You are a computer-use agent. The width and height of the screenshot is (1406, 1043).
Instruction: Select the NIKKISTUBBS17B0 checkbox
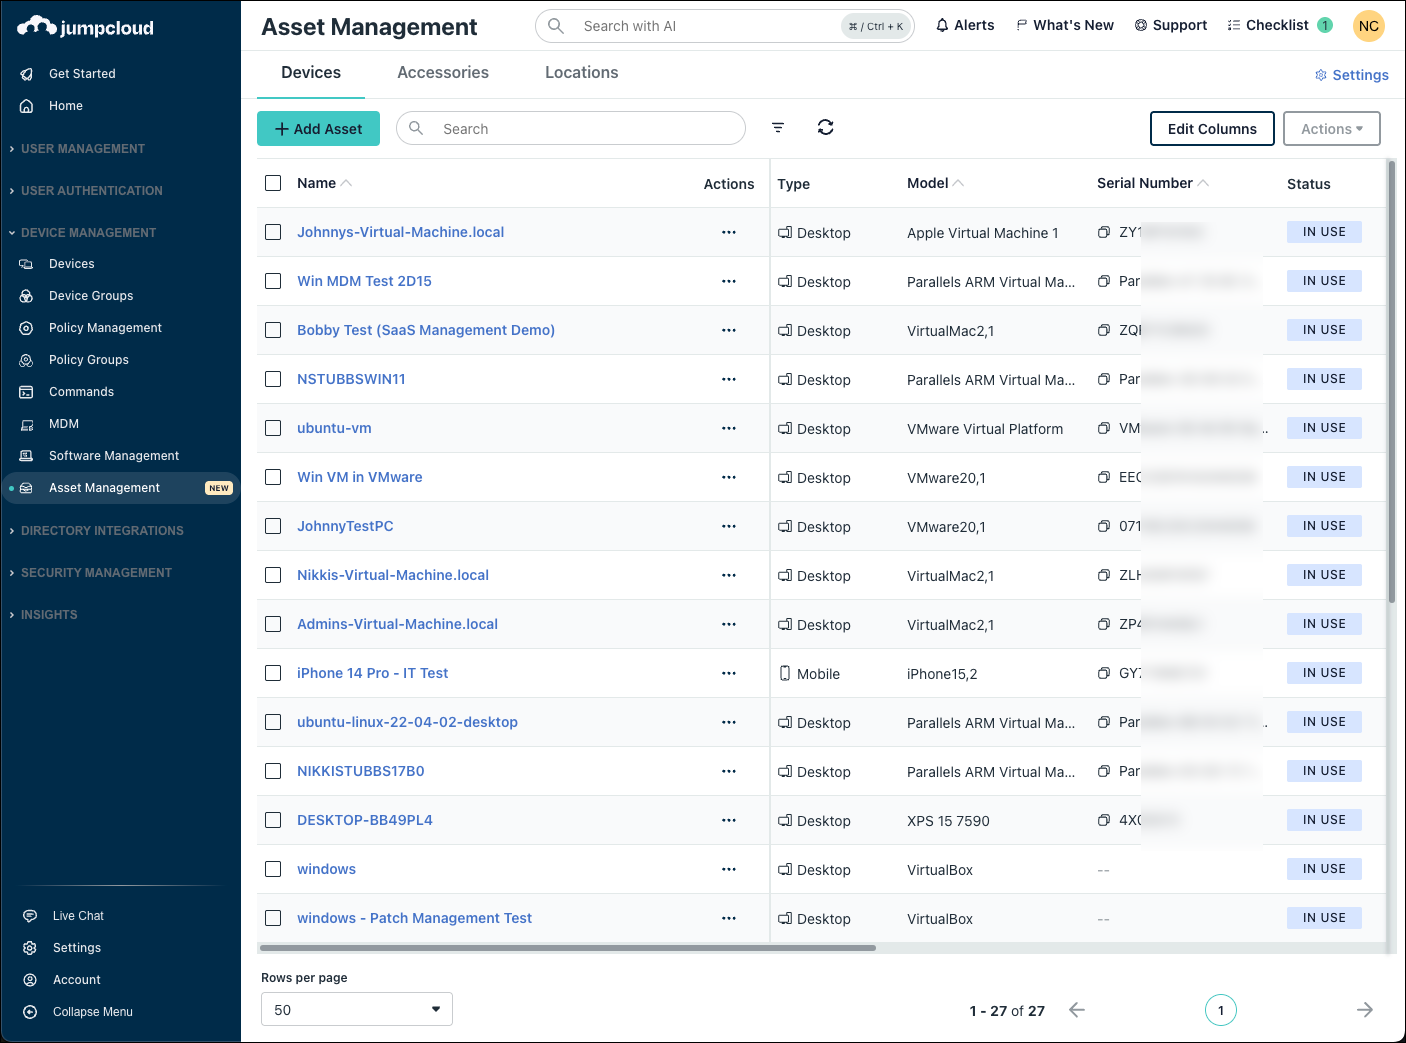(x=273, y=771)
